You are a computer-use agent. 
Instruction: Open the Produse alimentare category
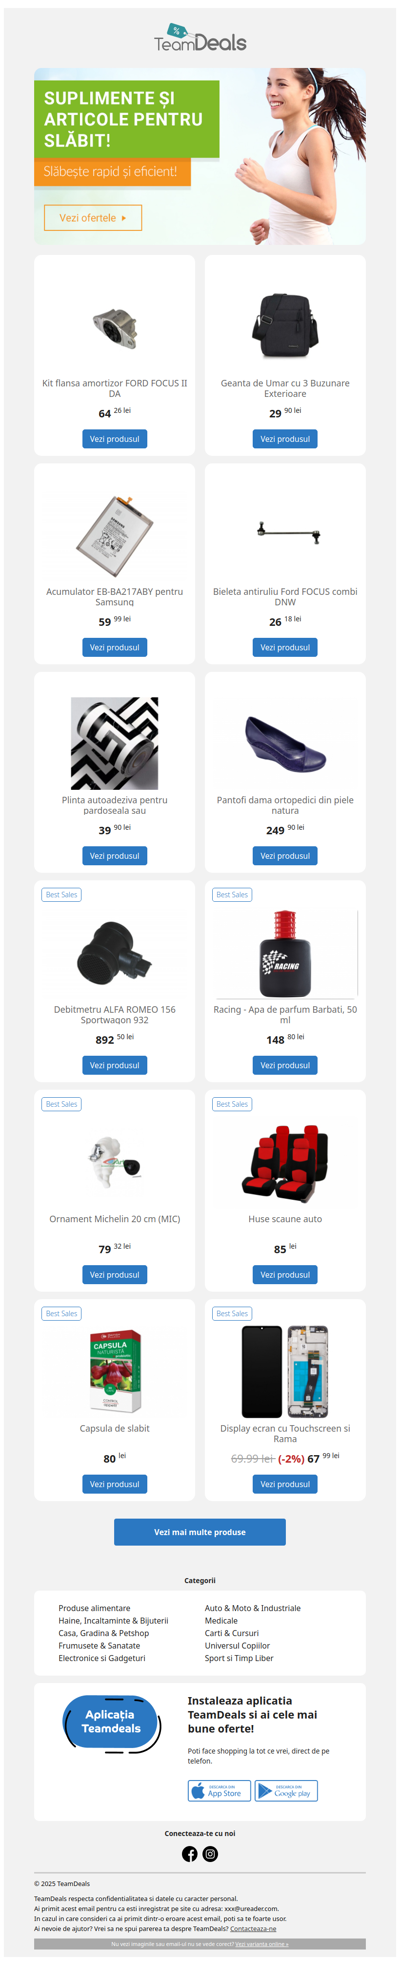pyautogui.click(x=94, y=1608)
